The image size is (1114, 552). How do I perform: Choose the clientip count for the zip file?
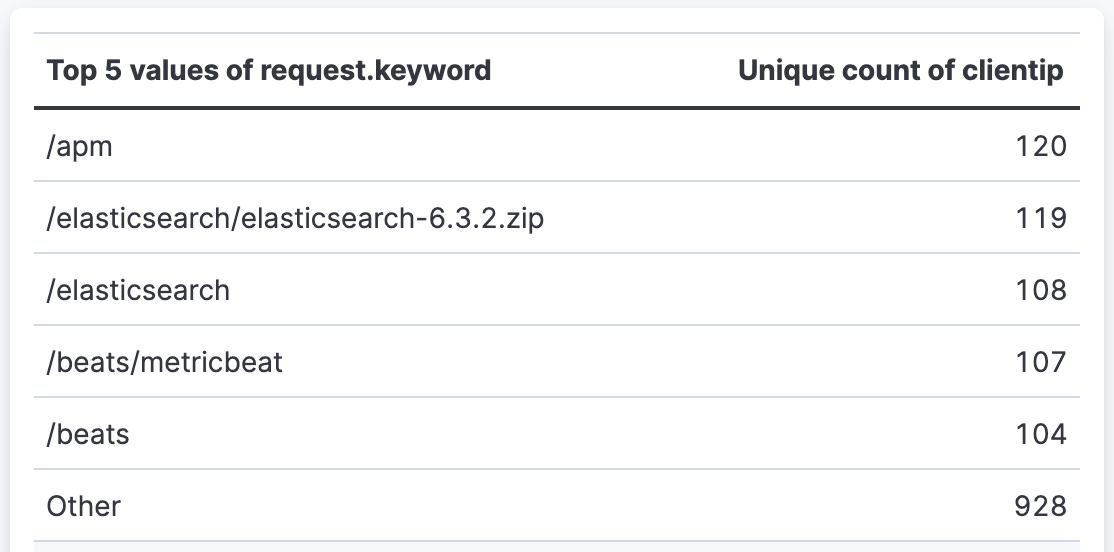[1041, 218]
